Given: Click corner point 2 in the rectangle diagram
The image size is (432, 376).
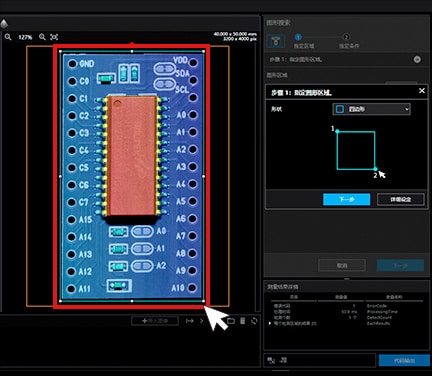Looking at the screenshot, I should [x=375, y=169].
